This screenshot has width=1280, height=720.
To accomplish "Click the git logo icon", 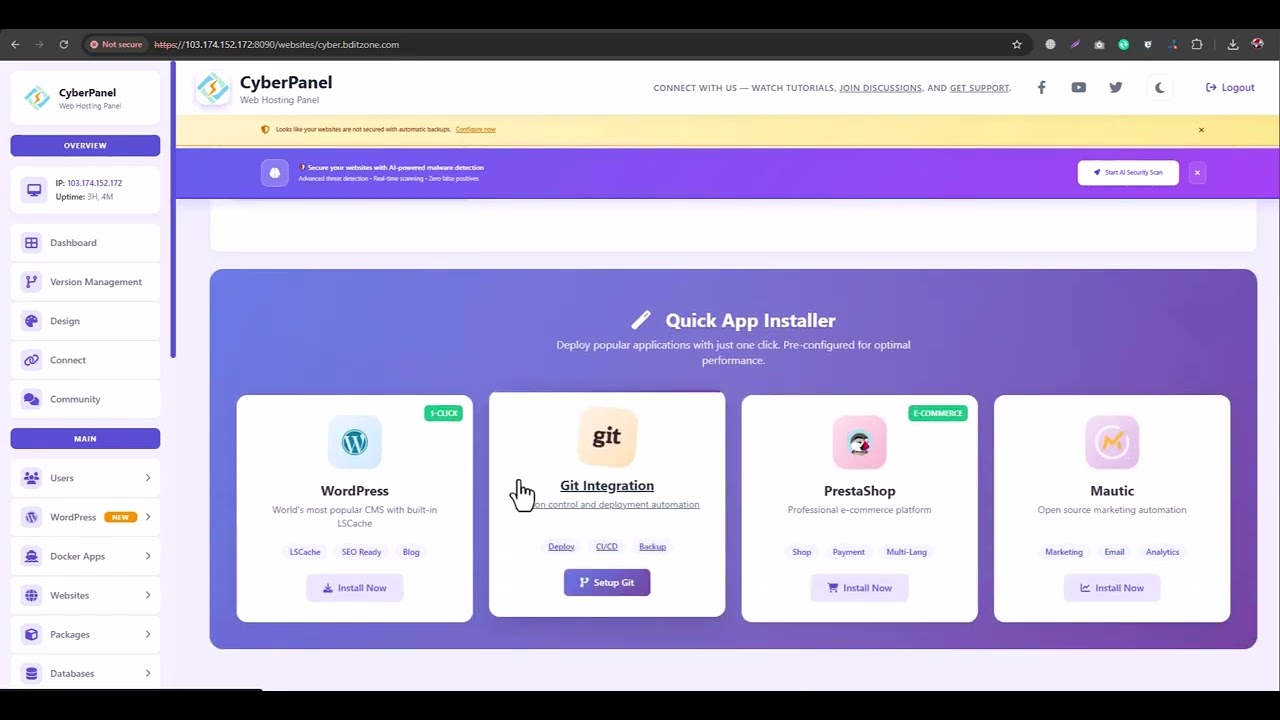I will (x=607, y=437).
